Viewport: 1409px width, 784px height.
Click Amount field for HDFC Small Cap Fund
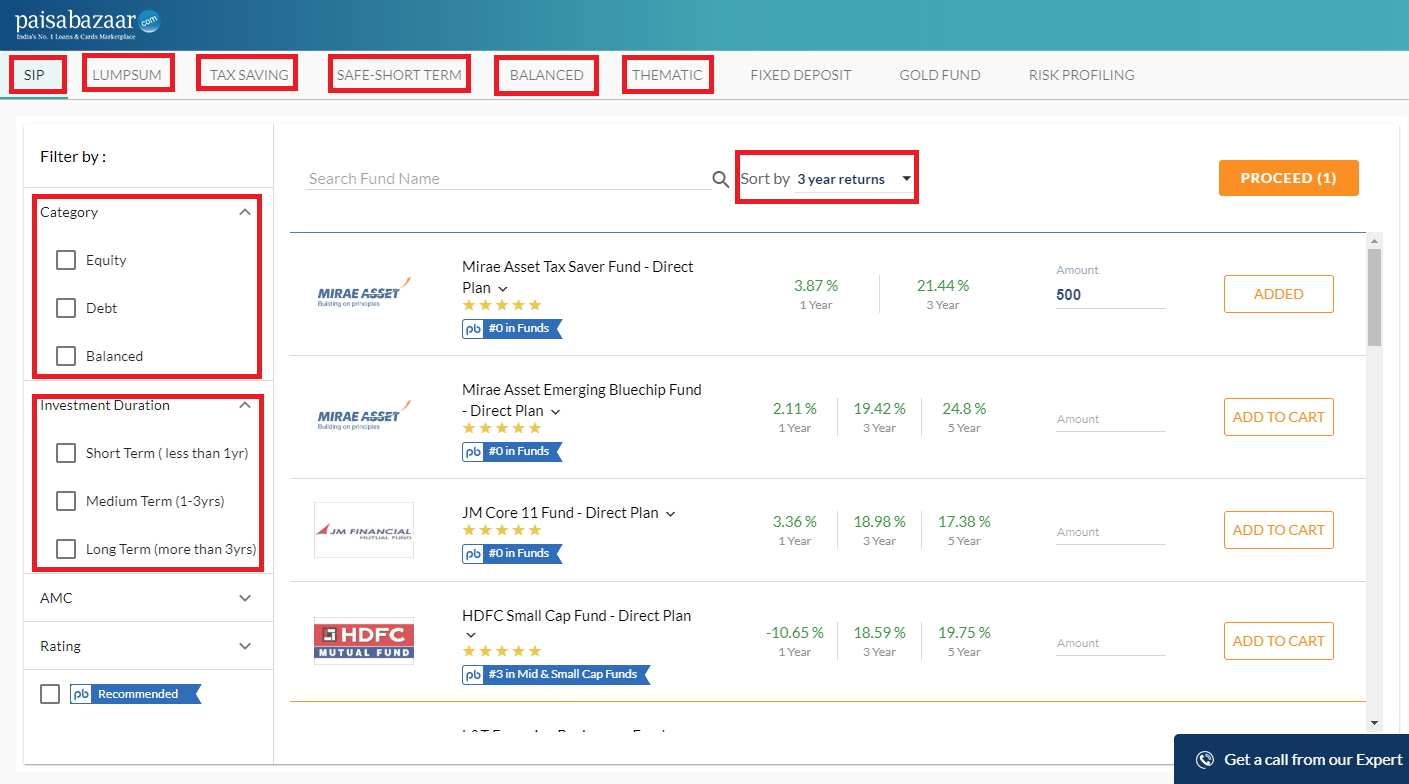point(1111,643)
